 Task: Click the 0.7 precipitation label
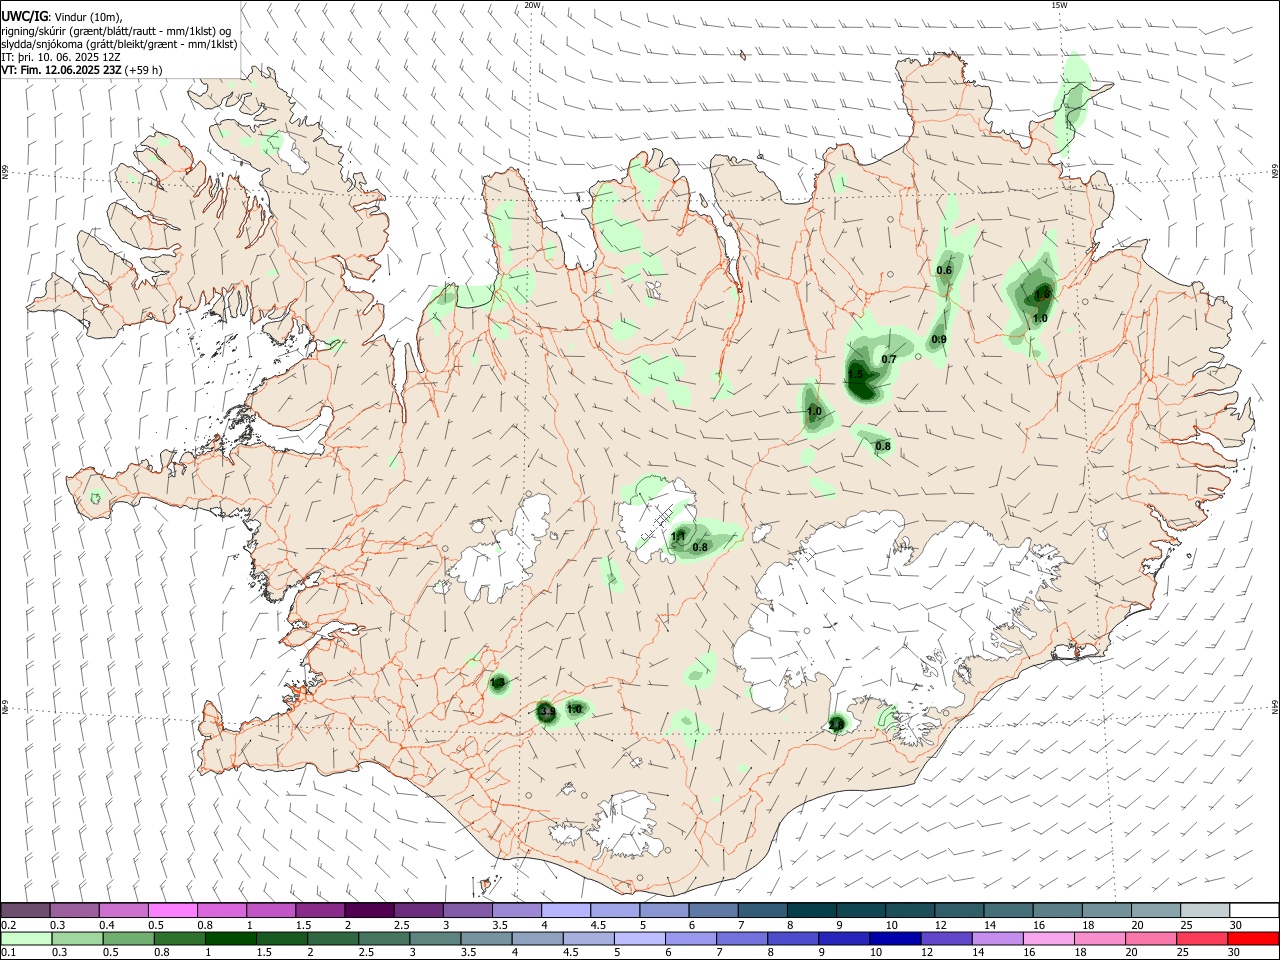(x=889, y=359)
